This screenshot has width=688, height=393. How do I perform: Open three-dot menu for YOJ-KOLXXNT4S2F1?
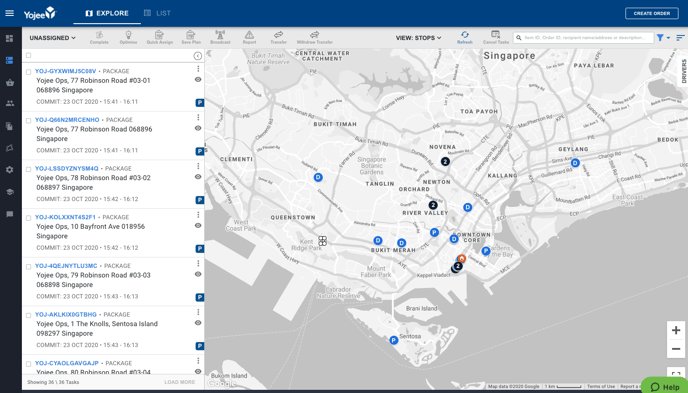(198, 214)
